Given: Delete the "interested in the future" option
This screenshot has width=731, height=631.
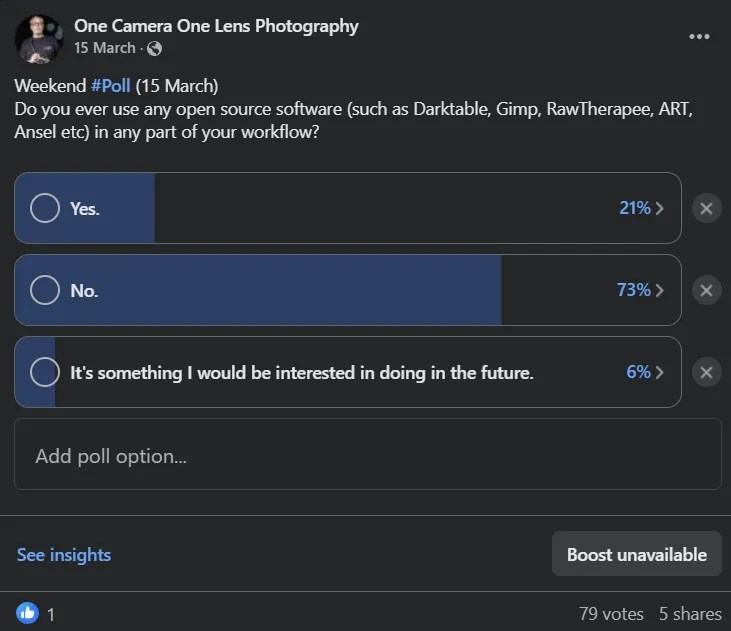Looking at the screenshot, I should pyautogui.click(x=706, y=372).
